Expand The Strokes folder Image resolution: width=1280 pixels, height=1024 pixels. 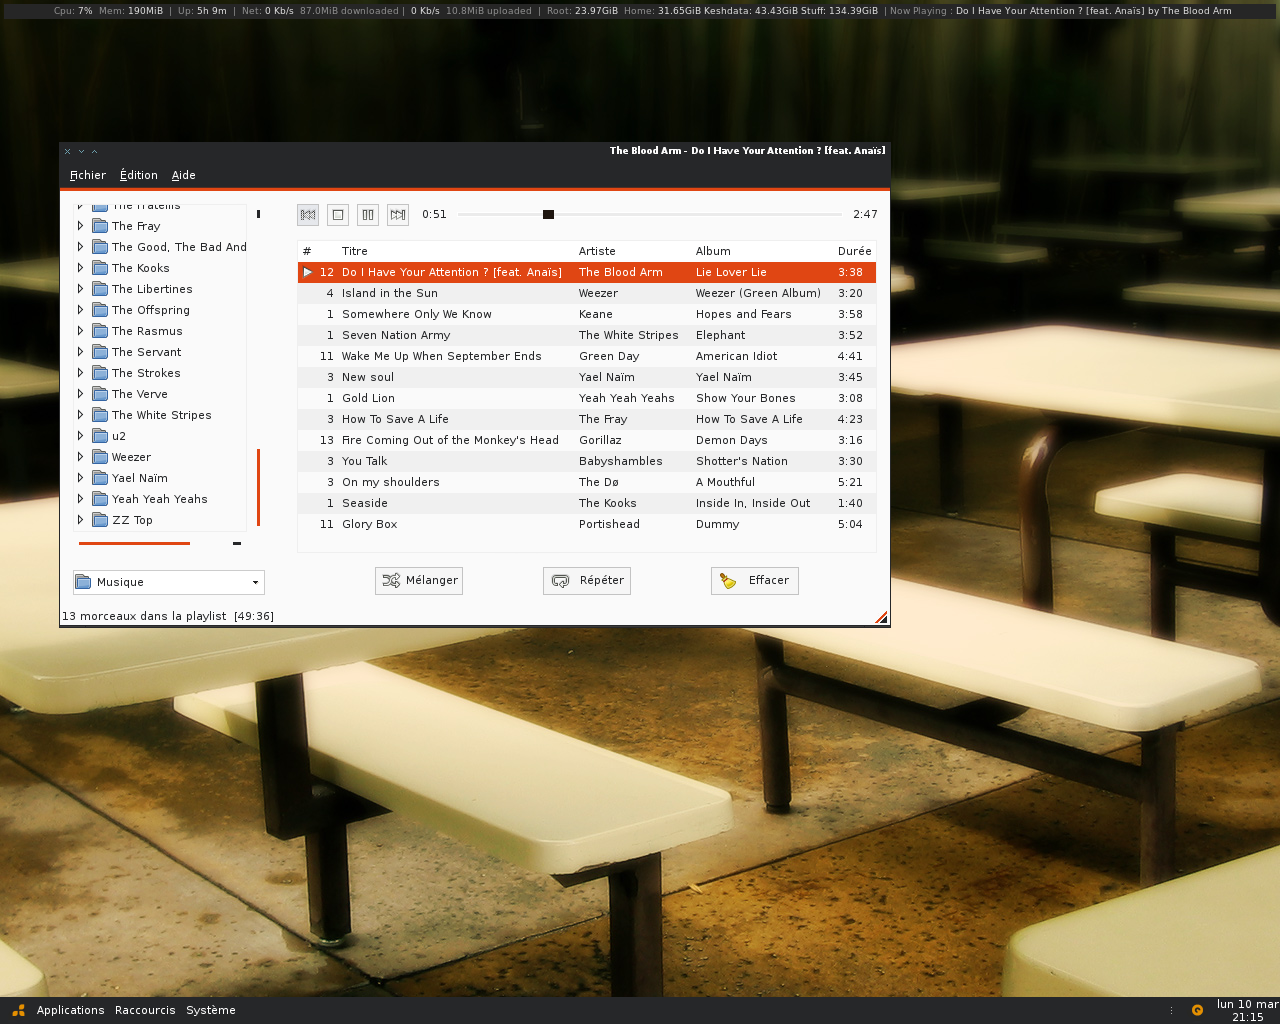80,373
